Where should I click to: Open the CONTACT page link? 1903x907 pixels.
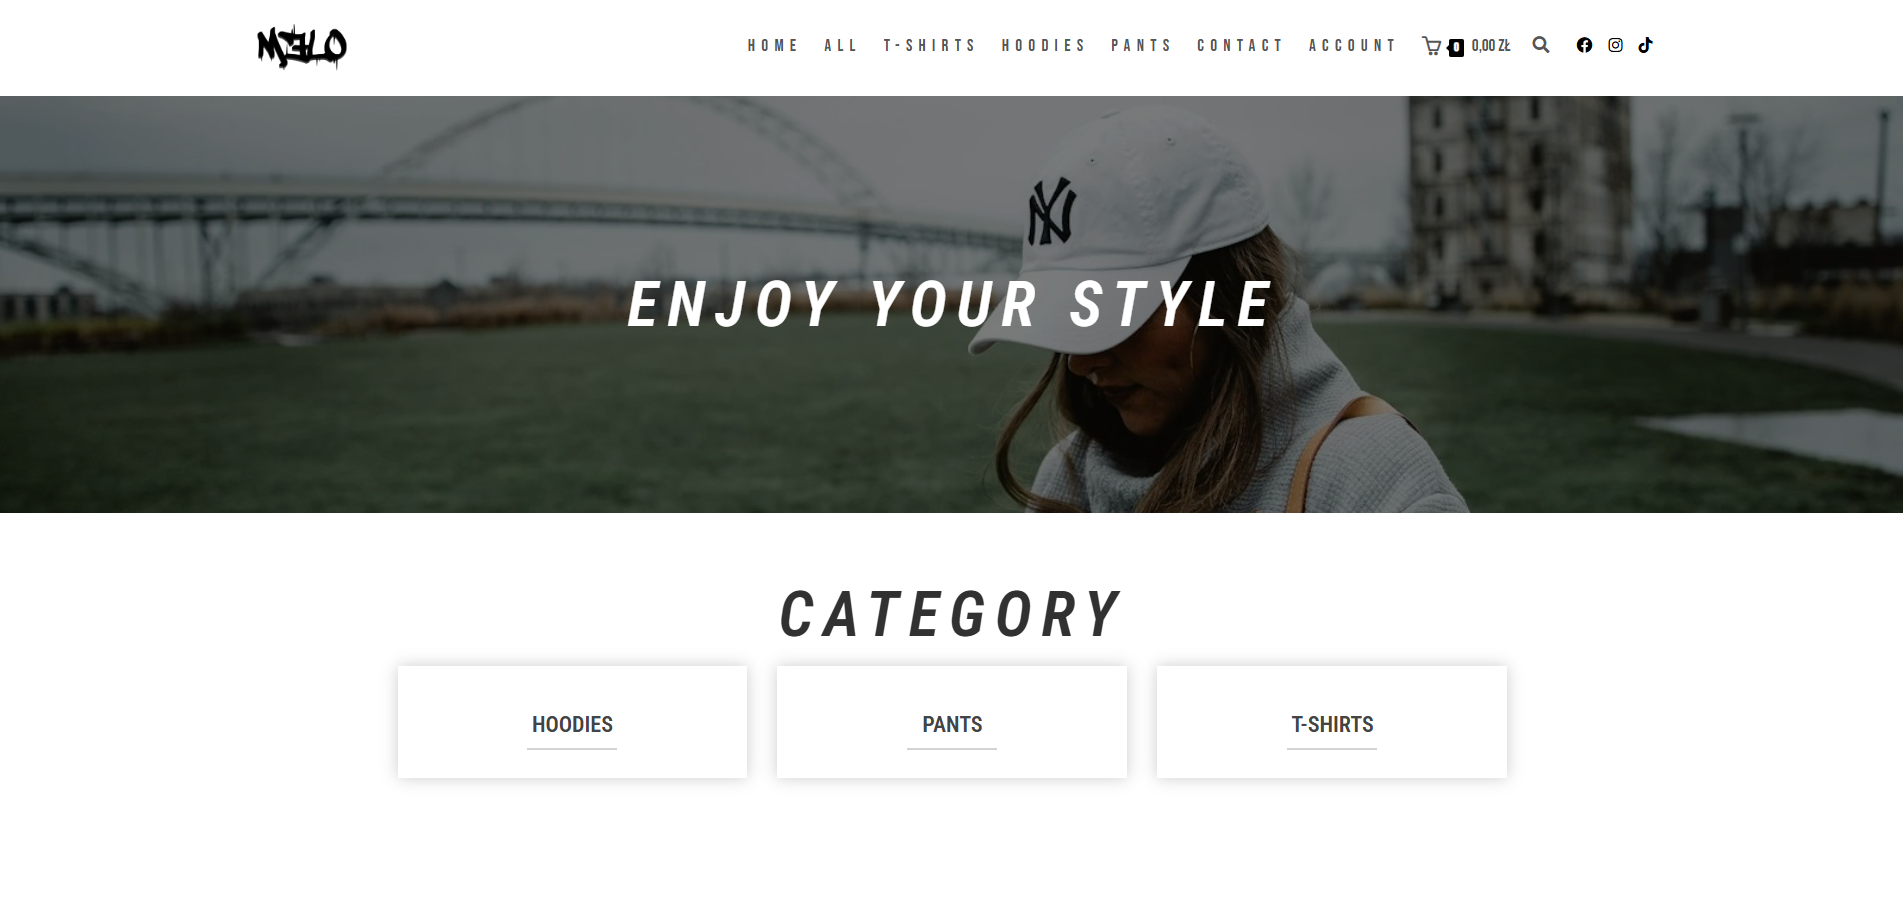[1241, 46]
